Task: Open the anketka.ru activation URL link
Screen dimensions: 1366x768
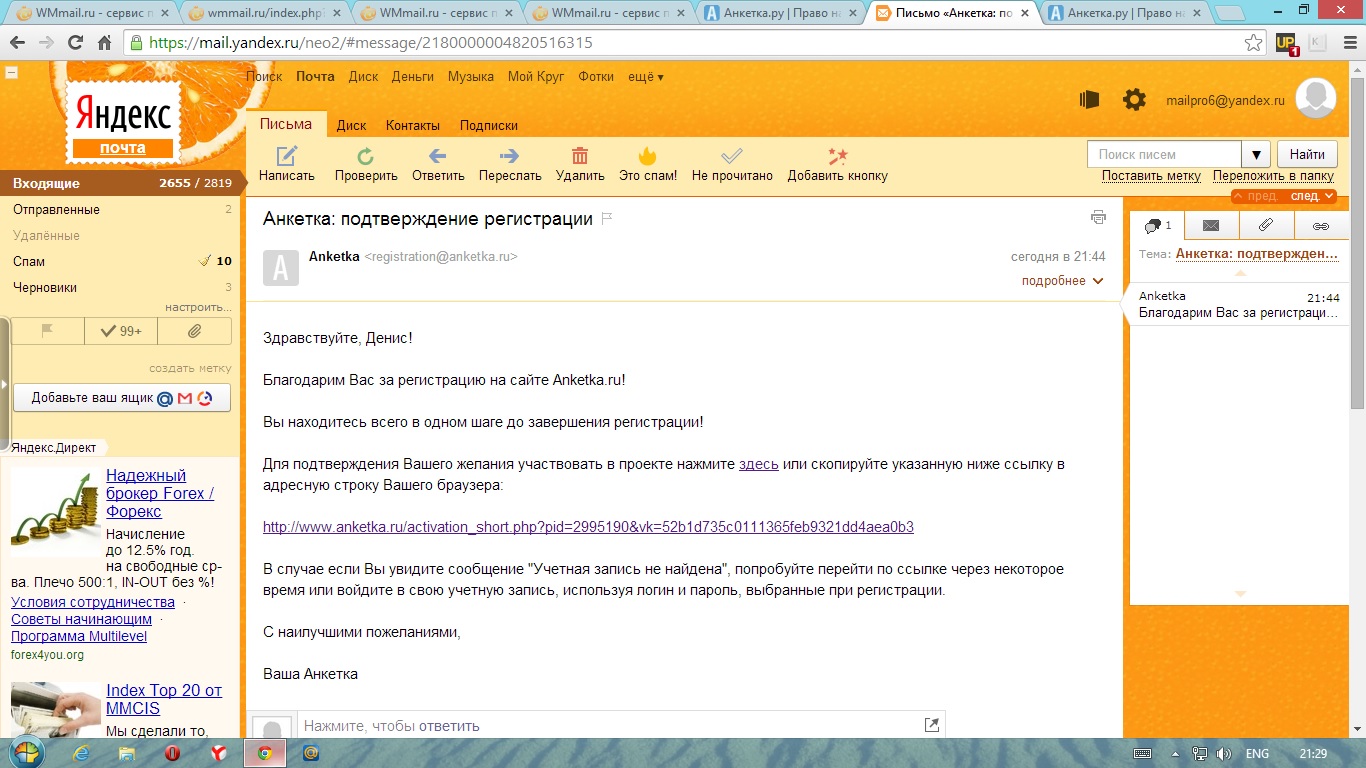Action: (588, 527)
